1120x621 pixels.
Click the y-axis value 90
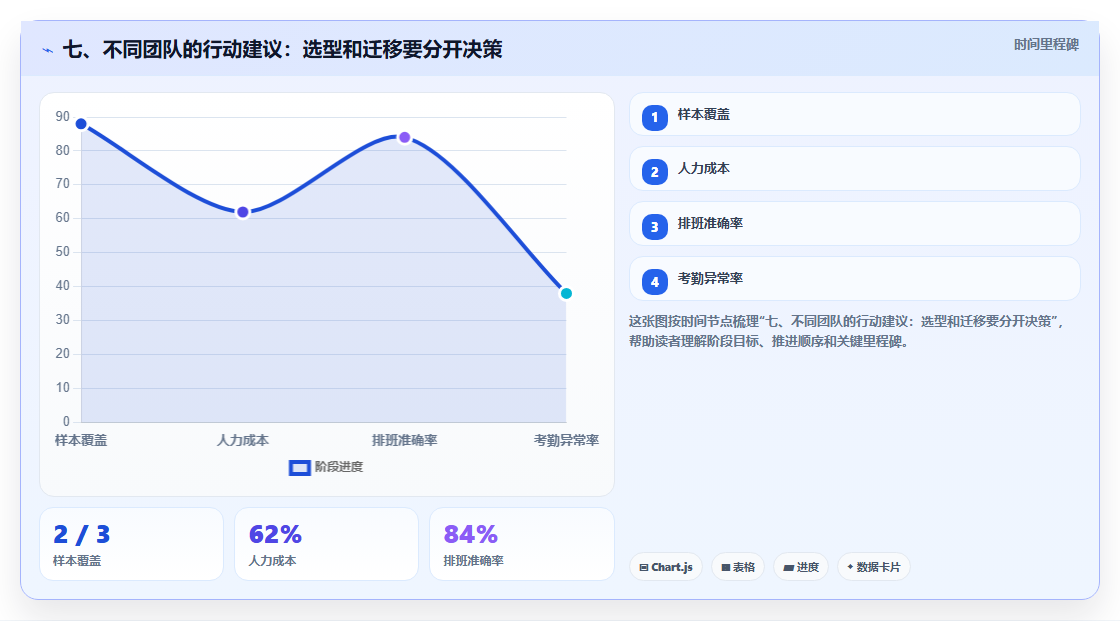tap(63, 116)
